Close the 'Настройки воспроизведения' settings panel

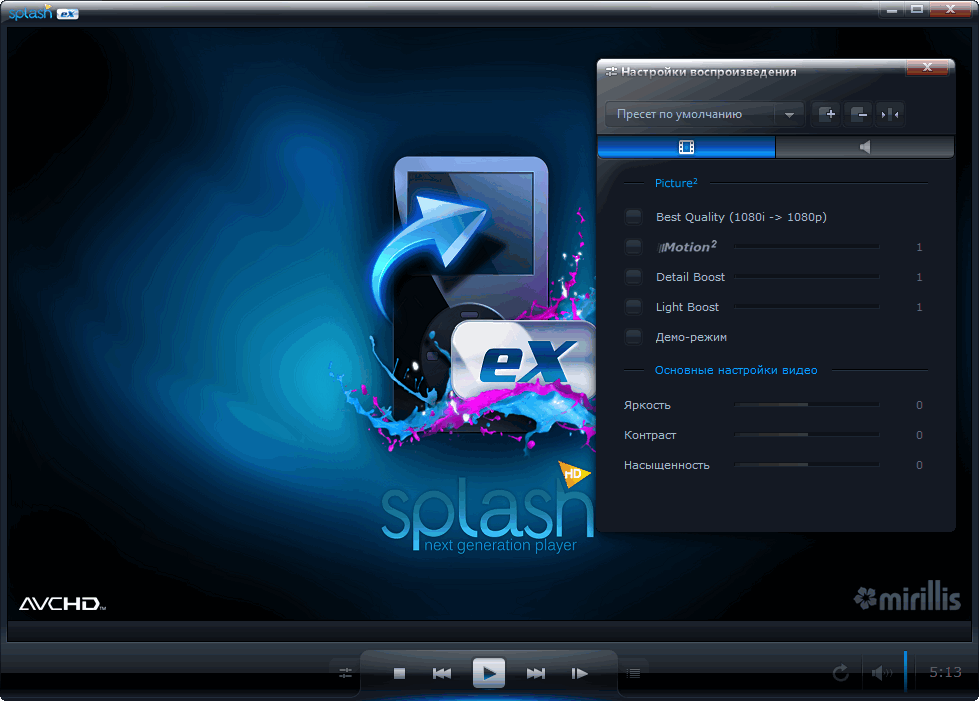[927, 67]
